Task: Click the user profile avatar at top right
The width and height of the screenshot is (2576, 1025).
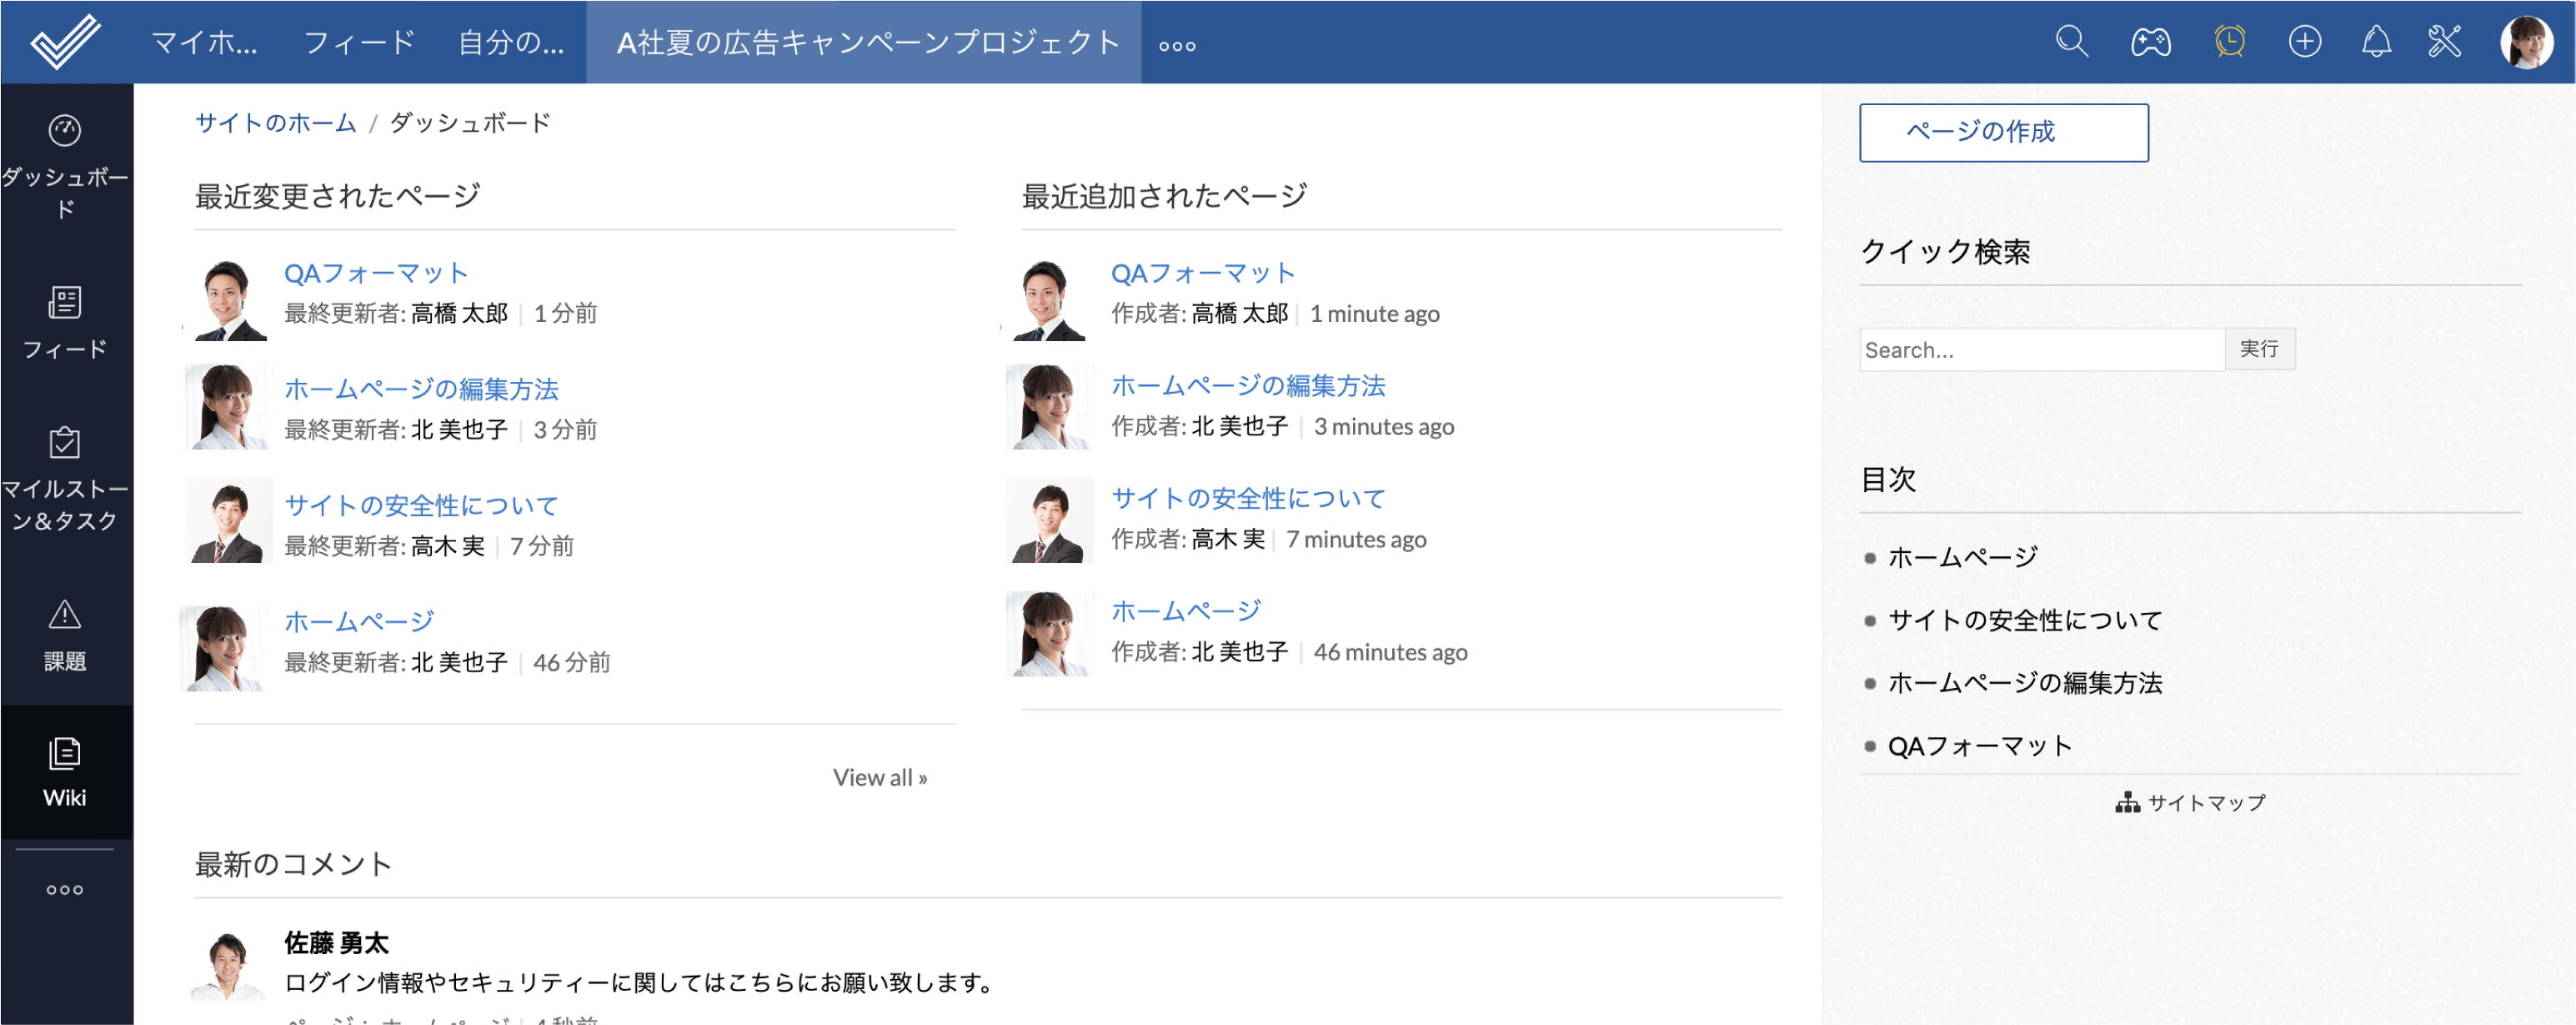Action: click(x=2527, y=42)
